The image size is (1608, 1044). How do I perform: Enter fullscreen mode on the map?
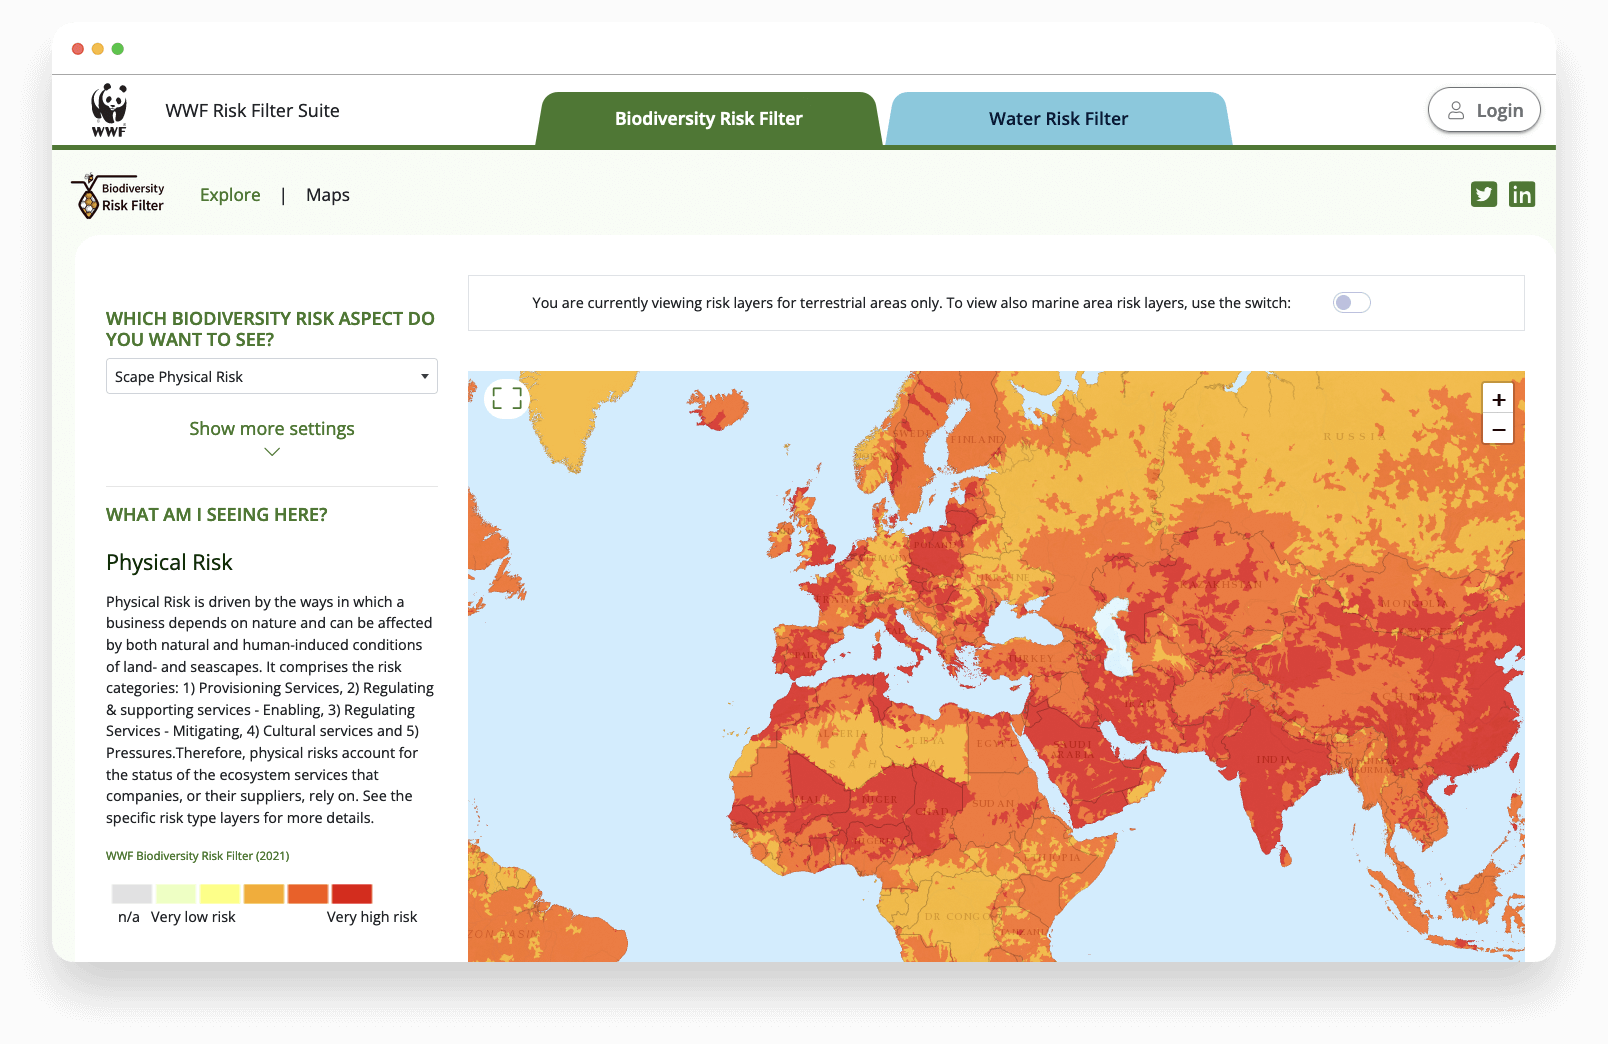coord(507,398)
